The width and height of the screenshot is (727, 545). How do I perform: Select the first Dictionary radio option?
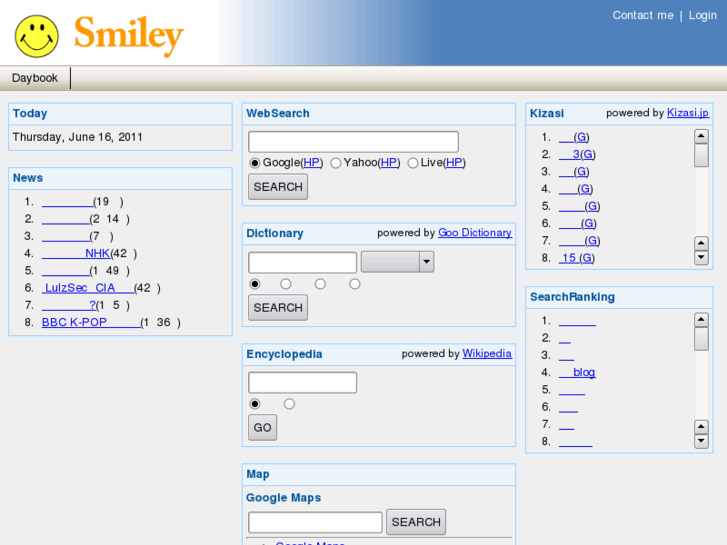pos(255,284)
